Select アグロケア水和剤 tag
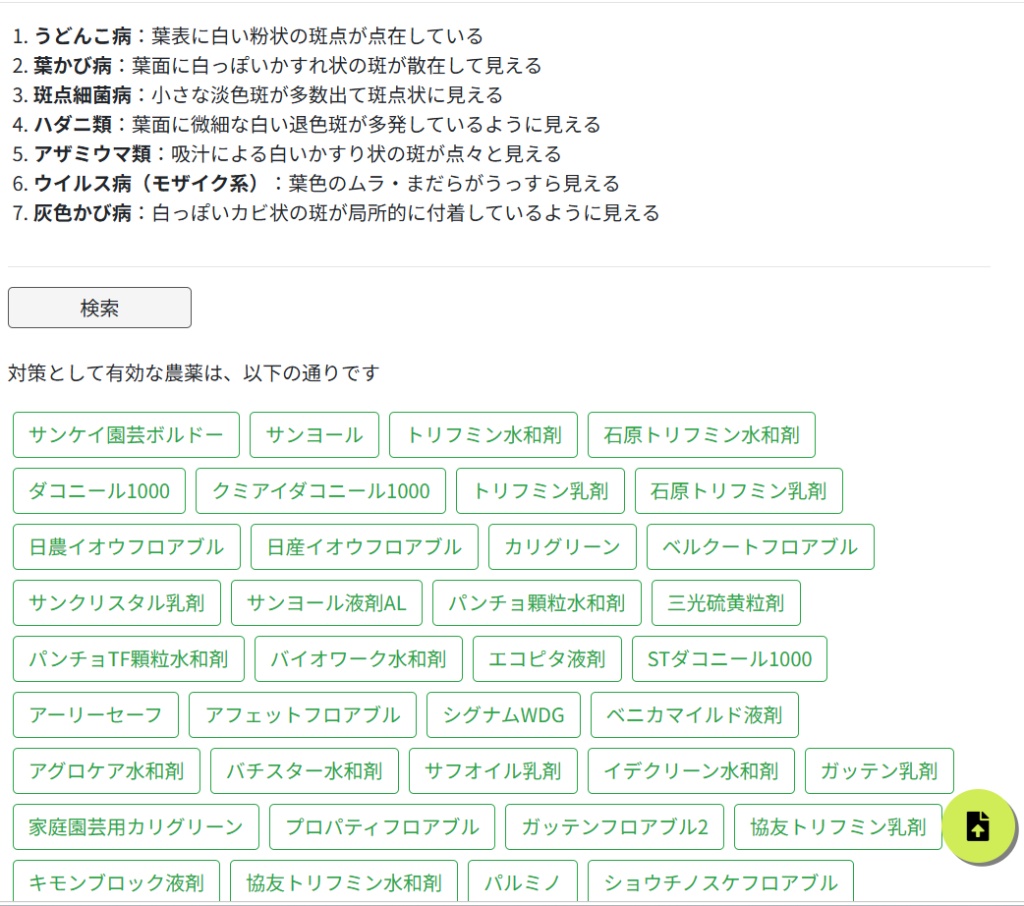 coord(106,771)
